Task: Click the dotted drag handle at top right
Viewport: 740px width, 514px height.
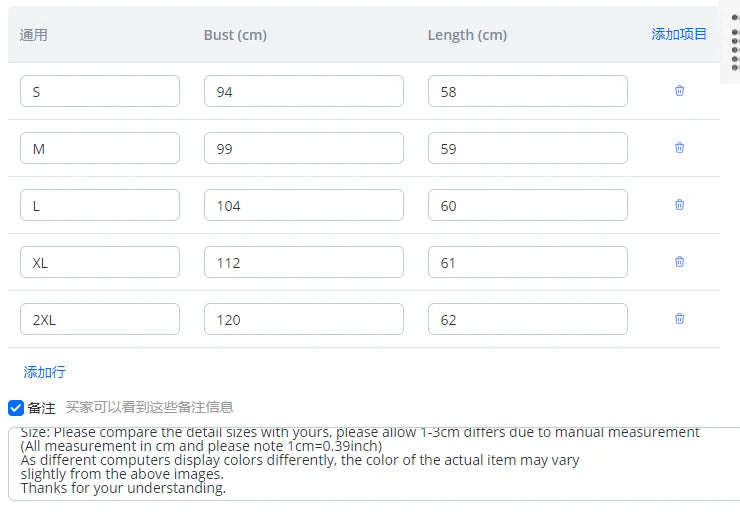Action: coord(735,45)
